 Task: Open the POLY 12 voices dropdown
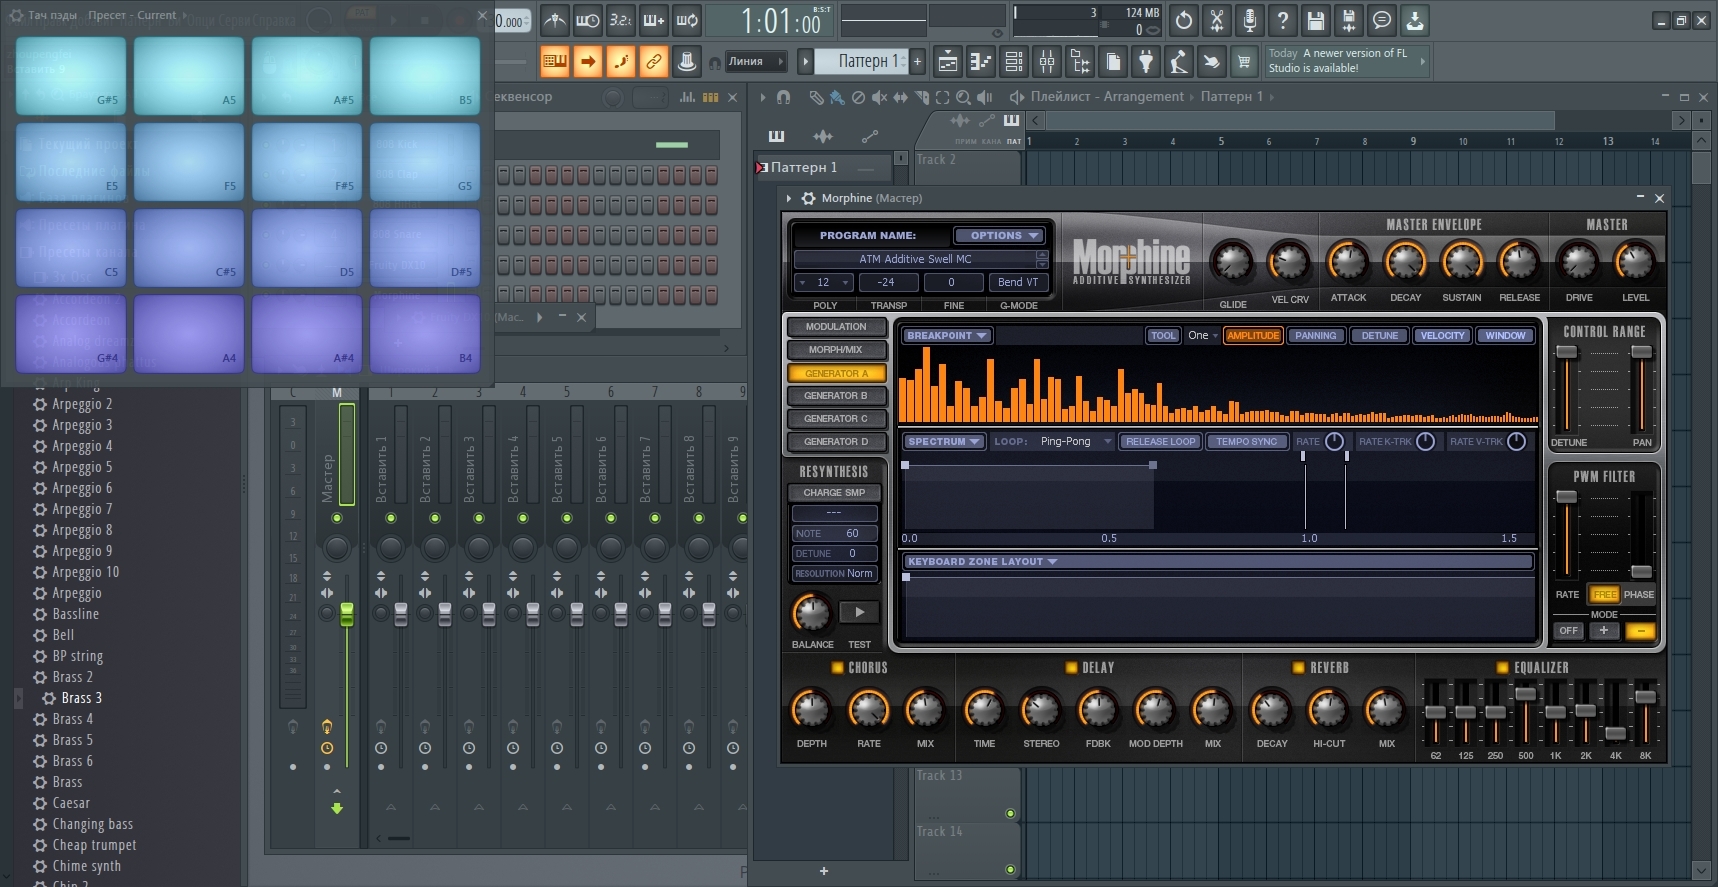click(824, 283)
